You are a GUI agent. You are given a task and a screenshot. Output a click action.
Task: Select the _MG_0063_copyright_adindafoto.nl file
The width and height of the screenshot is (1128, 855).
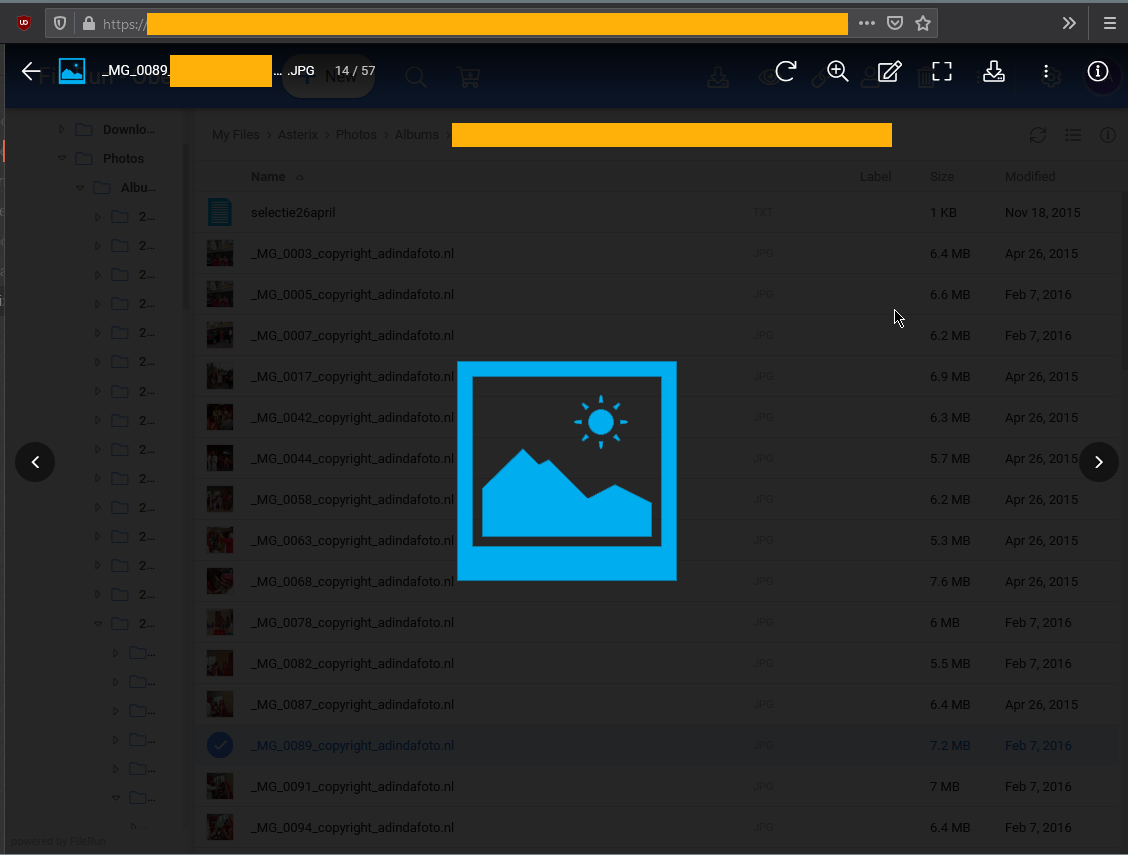[352, 541]
